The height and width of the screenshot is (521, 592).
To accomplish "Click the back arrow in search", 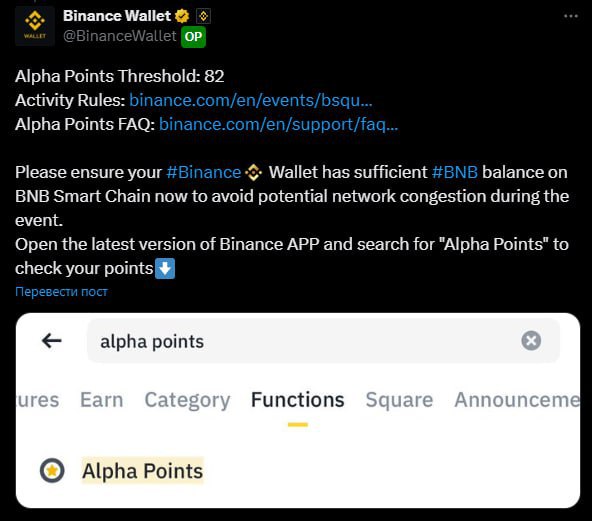I will click(52, 341).
